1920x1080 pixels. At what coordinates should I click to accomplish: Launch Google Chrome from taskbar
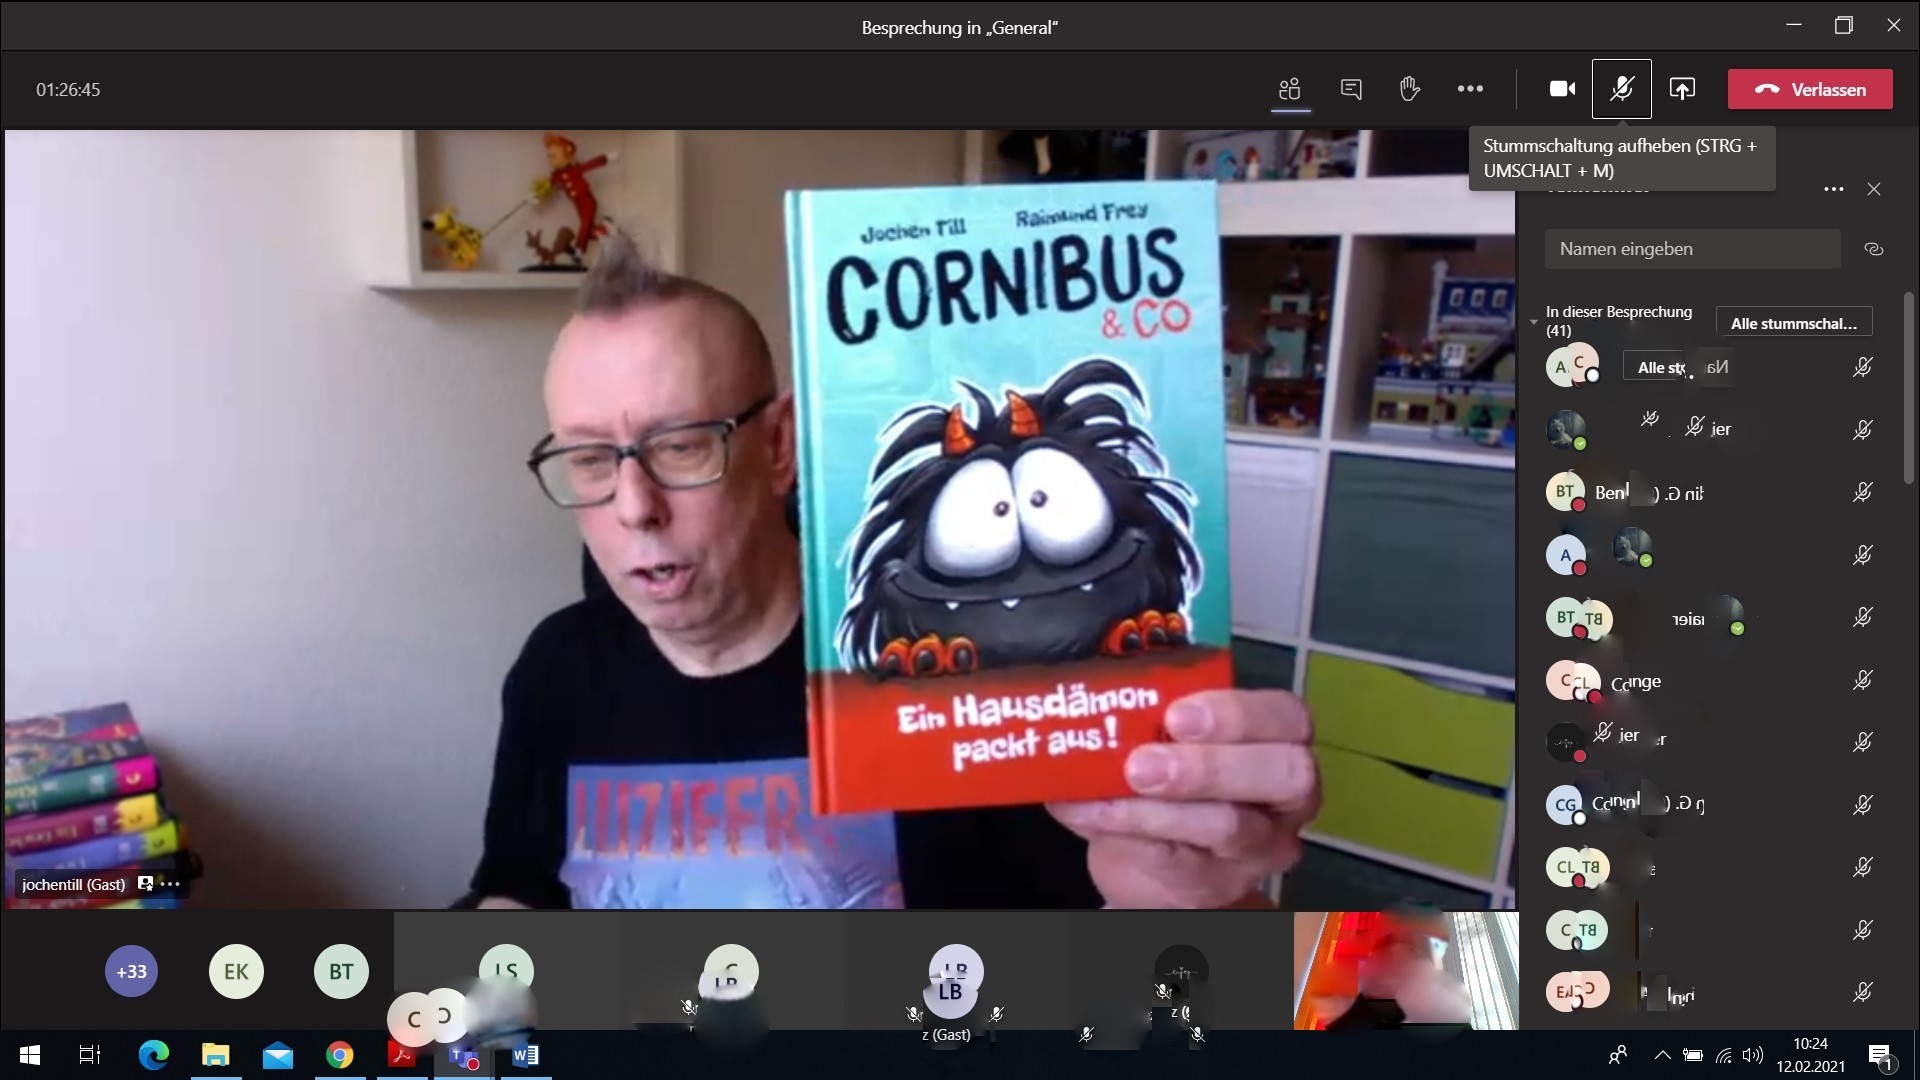[x=340, y=1055]
